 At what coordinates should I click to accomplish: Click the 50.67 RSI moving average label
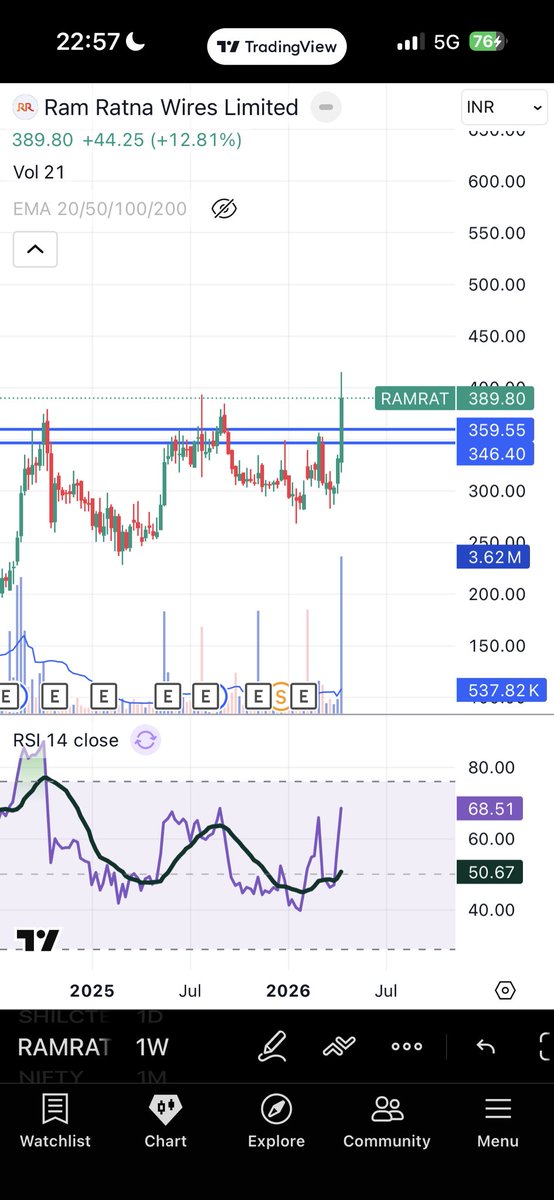(x=490, y=873)
